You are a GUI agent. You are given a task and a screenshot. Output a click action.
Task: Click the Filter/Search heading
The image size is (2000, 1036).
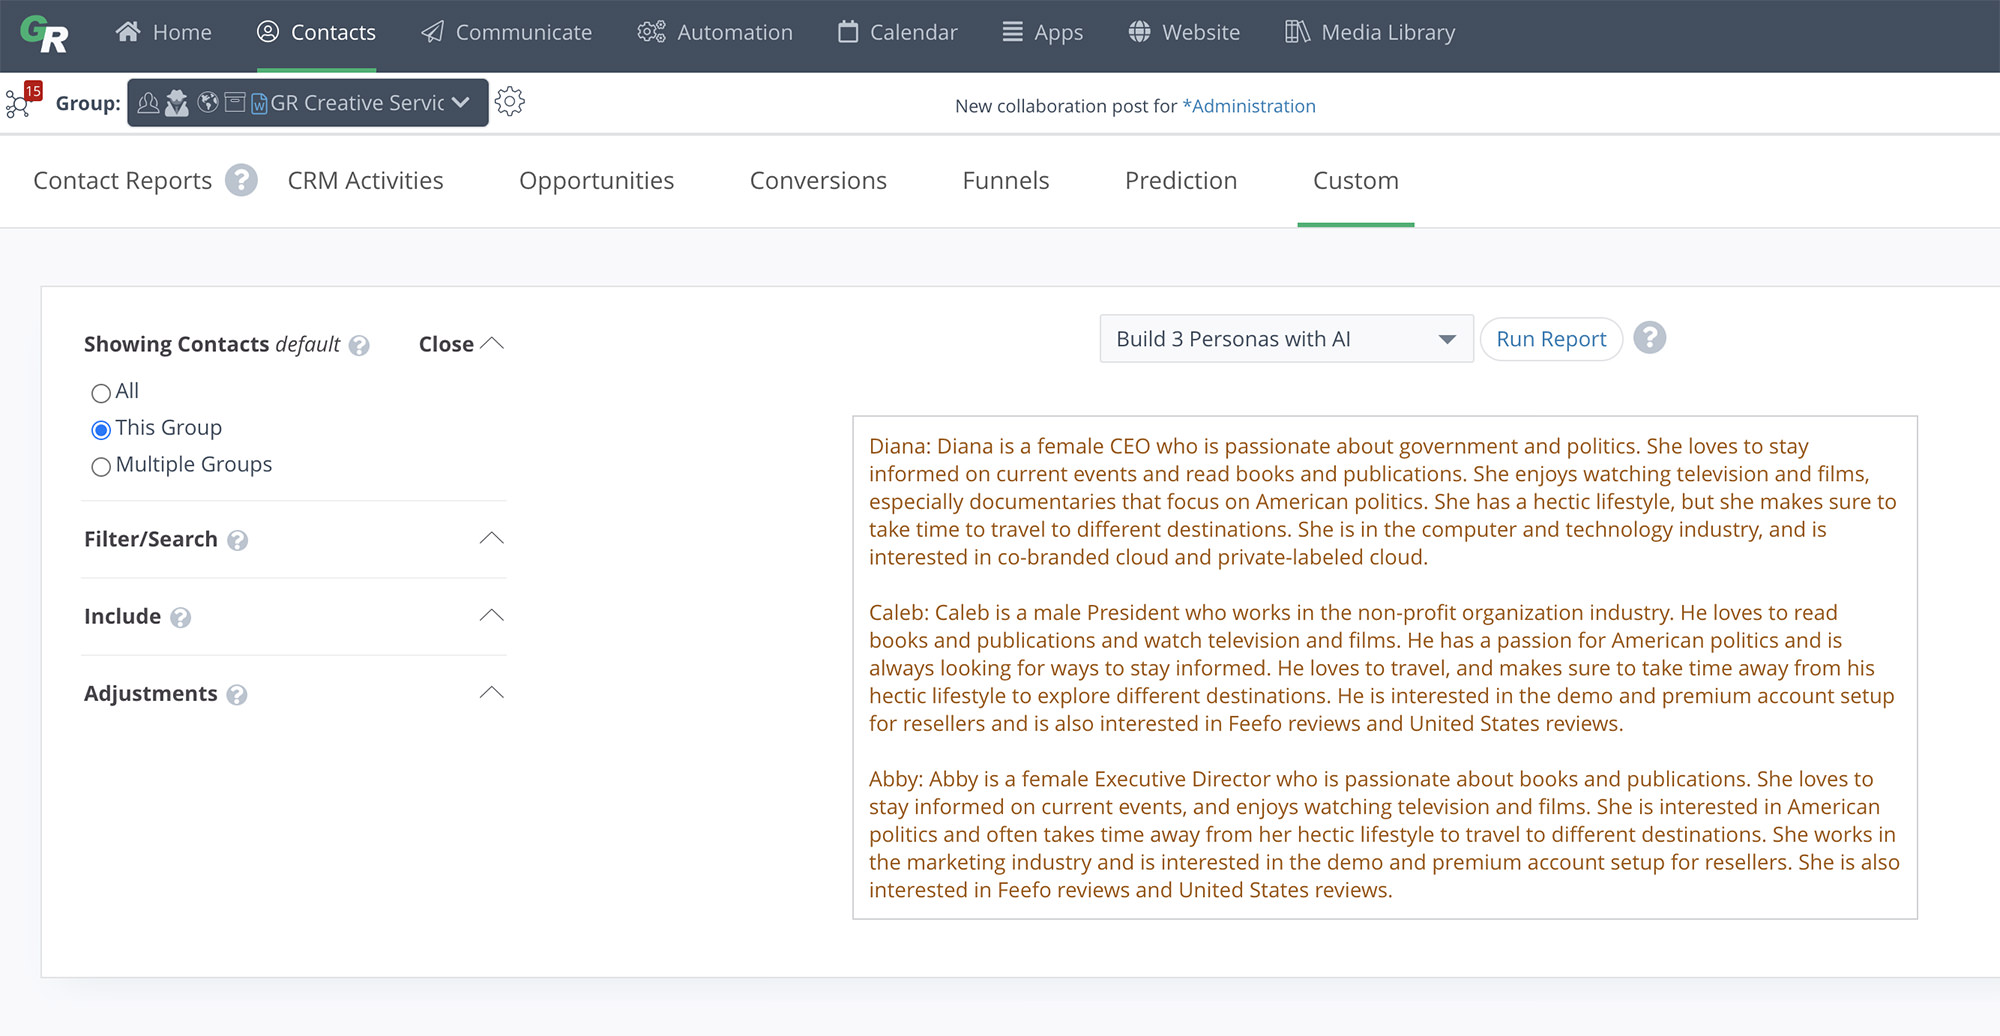[150, 539]
